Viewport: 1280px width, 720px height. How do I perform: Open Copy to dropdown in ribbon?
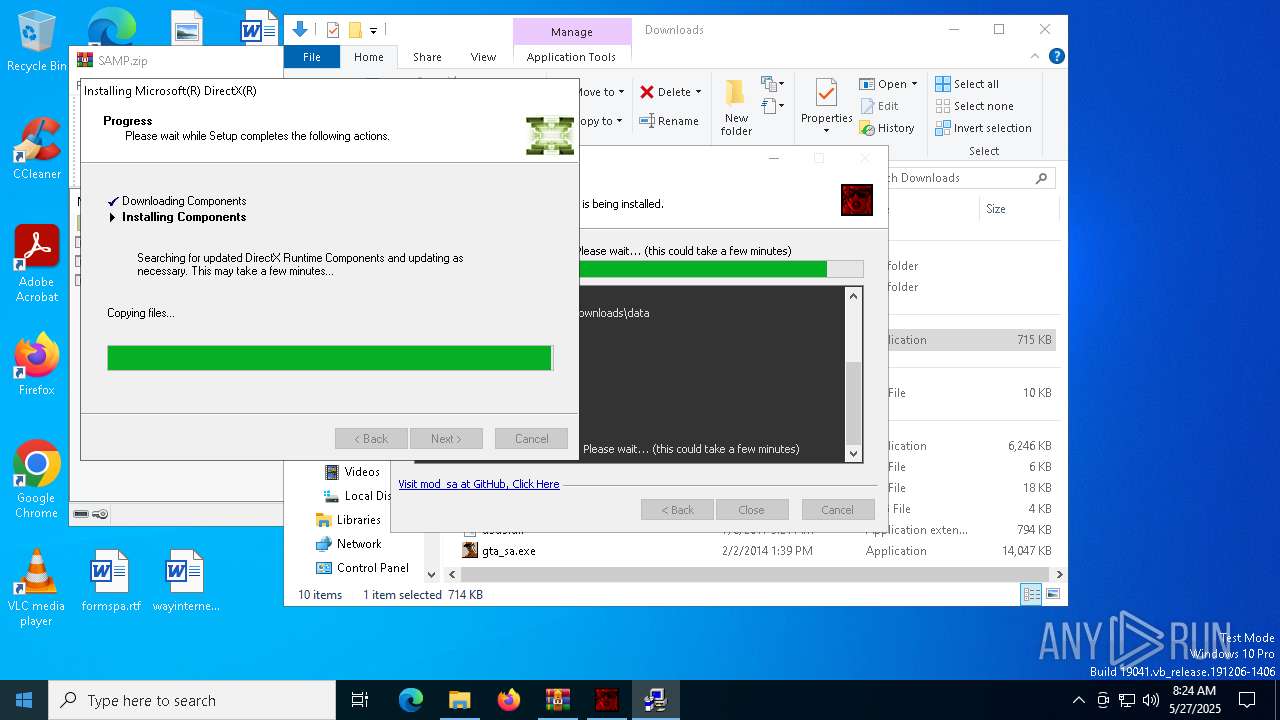601,121
